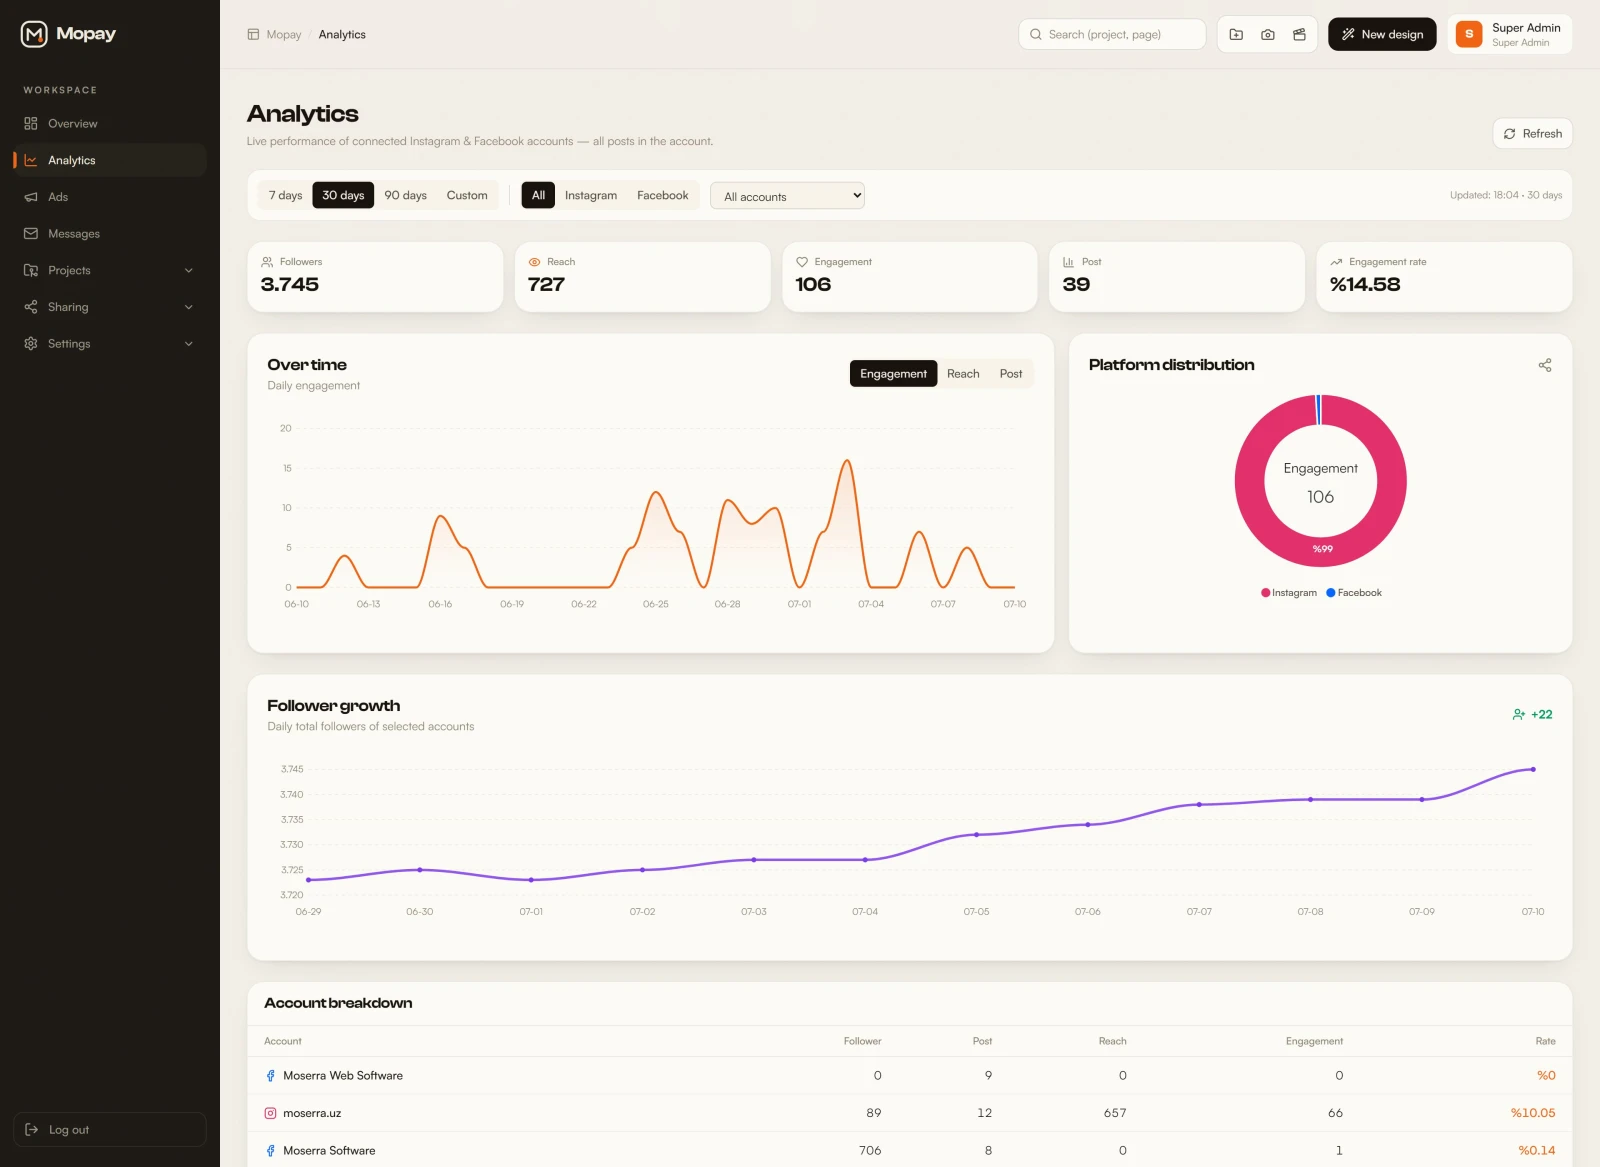1600x1167 pixels.
Task: Click the %14.58 engagement rate value
Action: point(1365,285)
